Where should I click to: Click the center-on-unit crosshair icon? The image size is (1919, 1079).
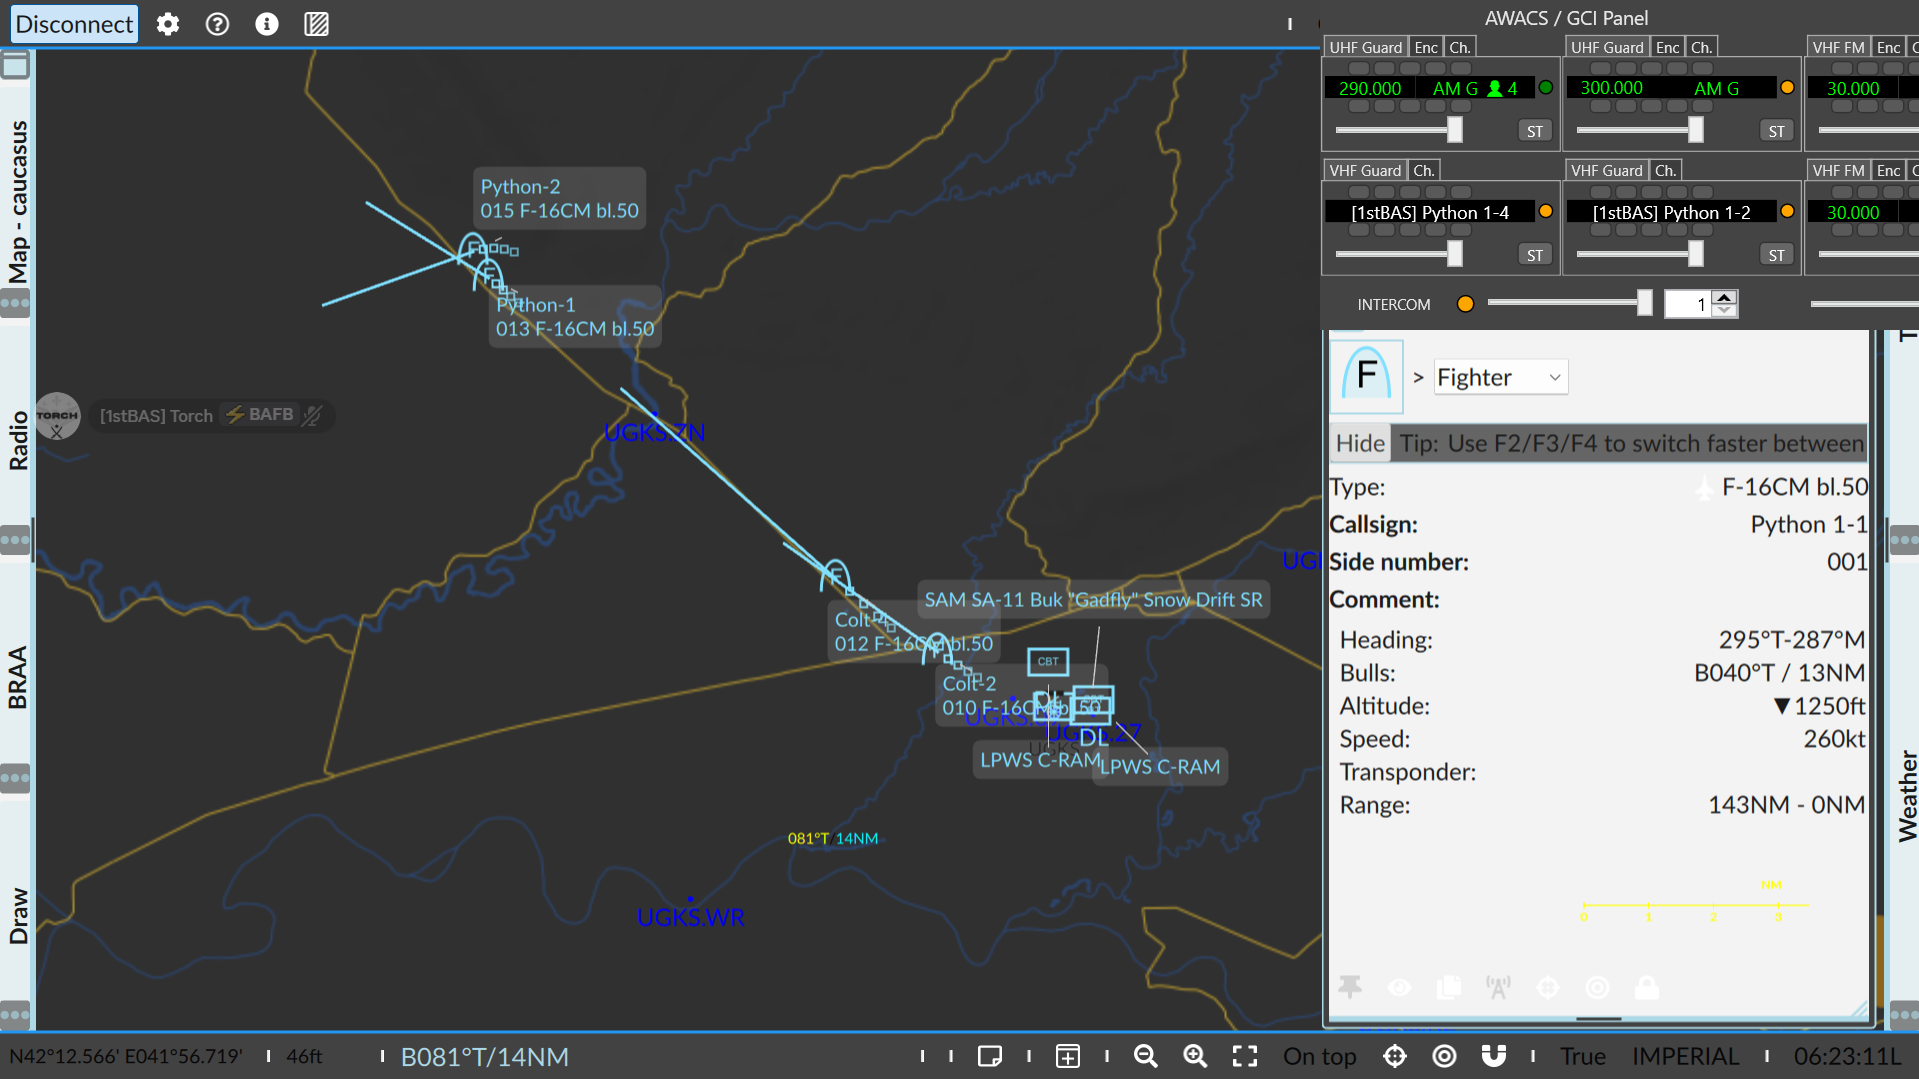(x=1548, y=987)
